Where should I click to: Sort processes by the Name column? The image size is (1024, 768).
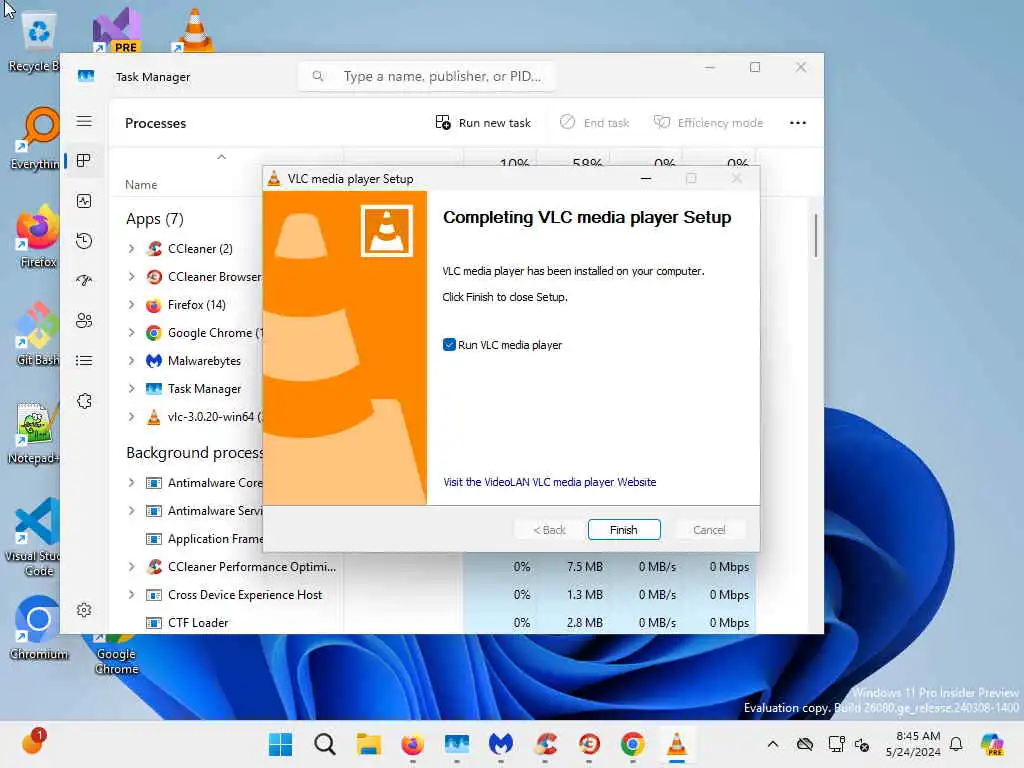click(x=141, y=185)
